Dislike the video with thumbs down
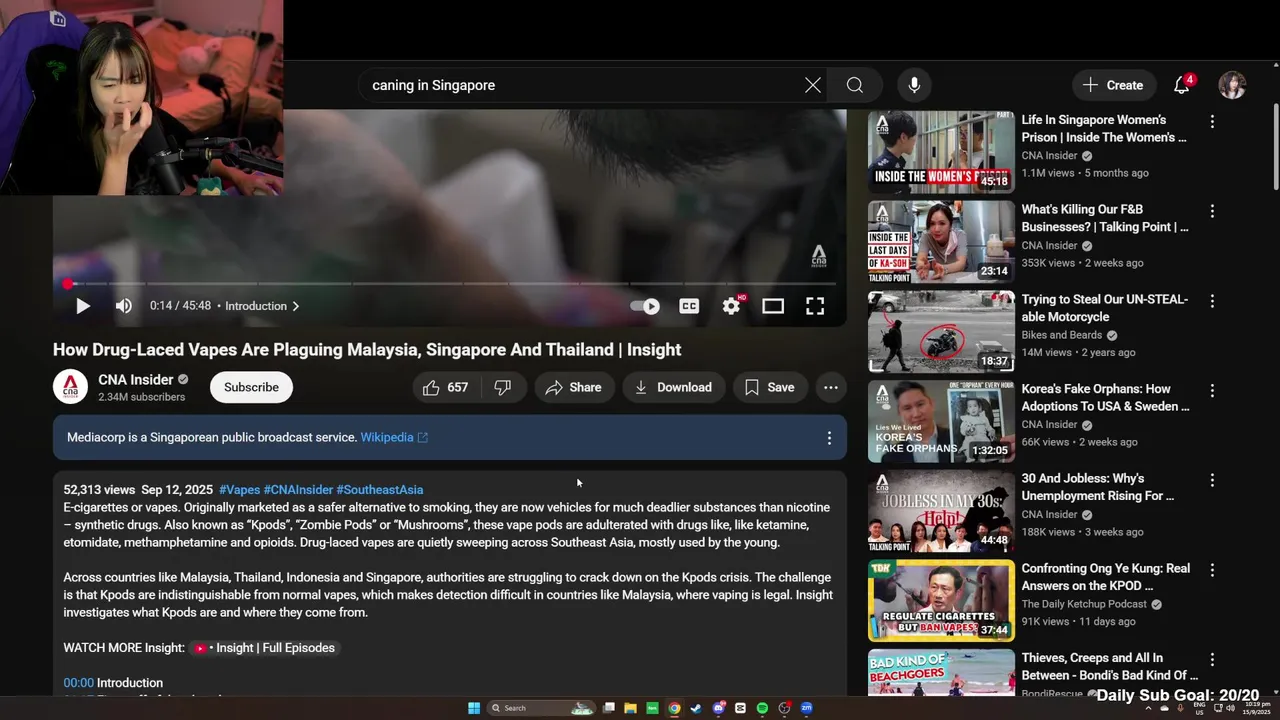1280x720 pixels. 503,387
